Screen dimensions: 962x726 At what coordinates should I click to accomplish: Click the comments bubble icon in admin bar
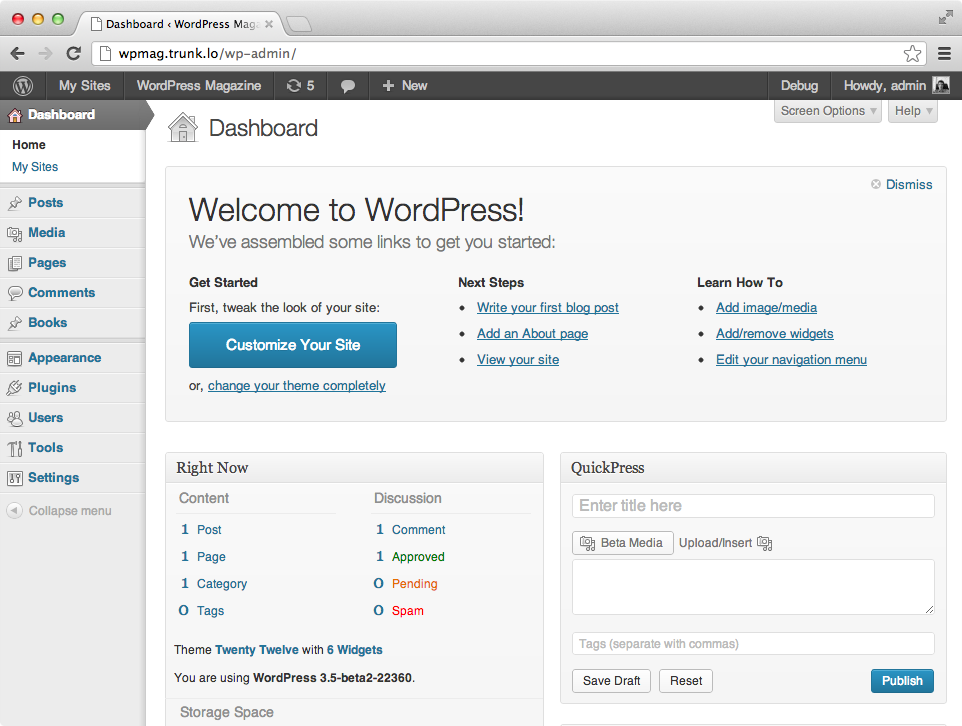(x=348, y=86)
